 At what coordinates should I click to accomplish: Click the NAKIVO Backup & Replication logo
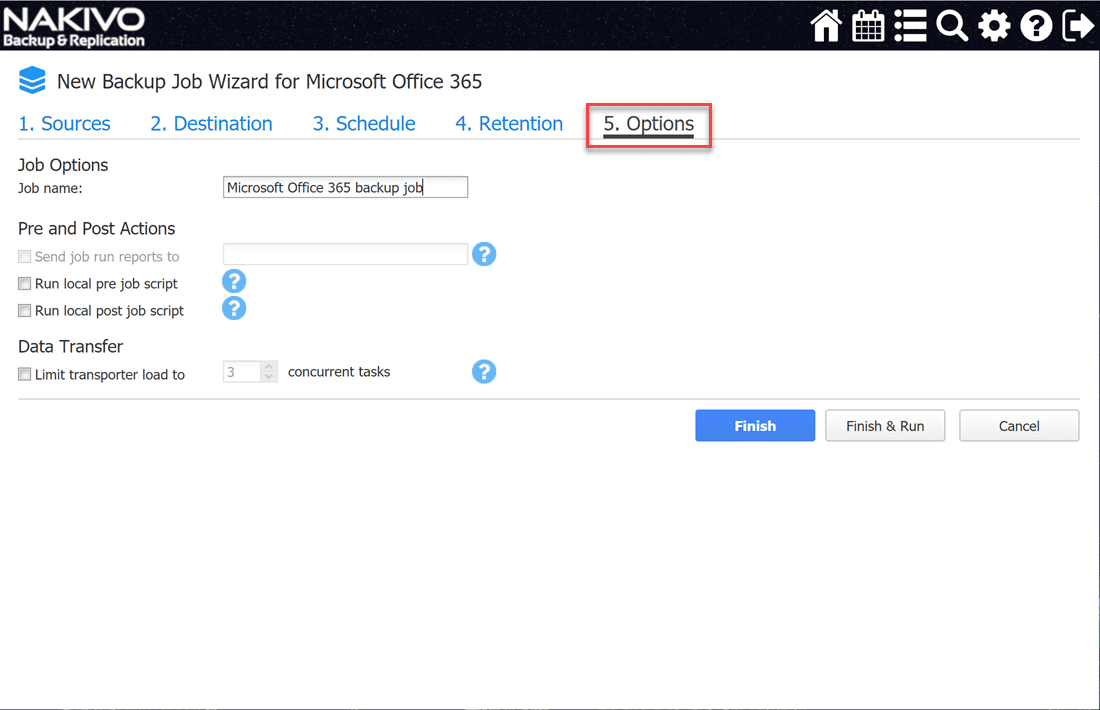coord(74,27)
